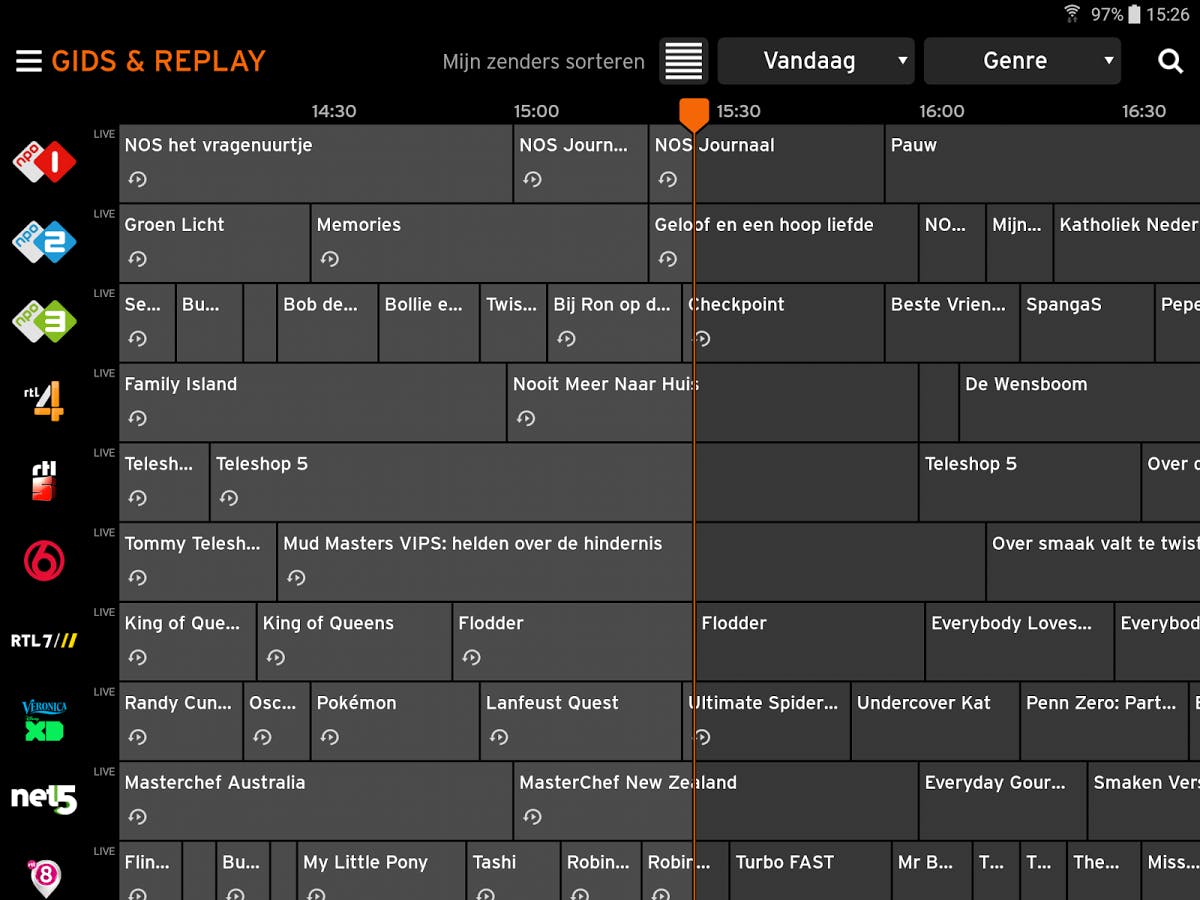Select the RTL 8 channel logo

[45, 877]
